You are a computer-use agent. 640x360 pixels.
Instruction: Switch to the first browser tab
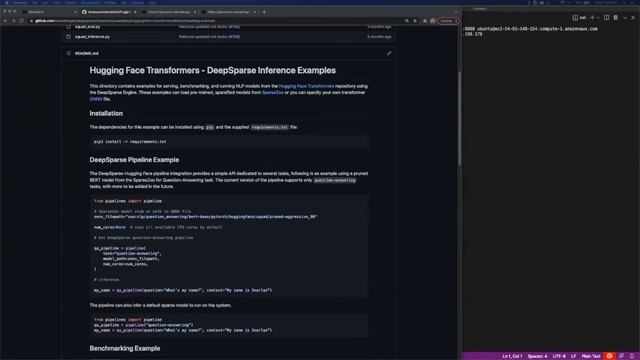[x=49, y=12]
